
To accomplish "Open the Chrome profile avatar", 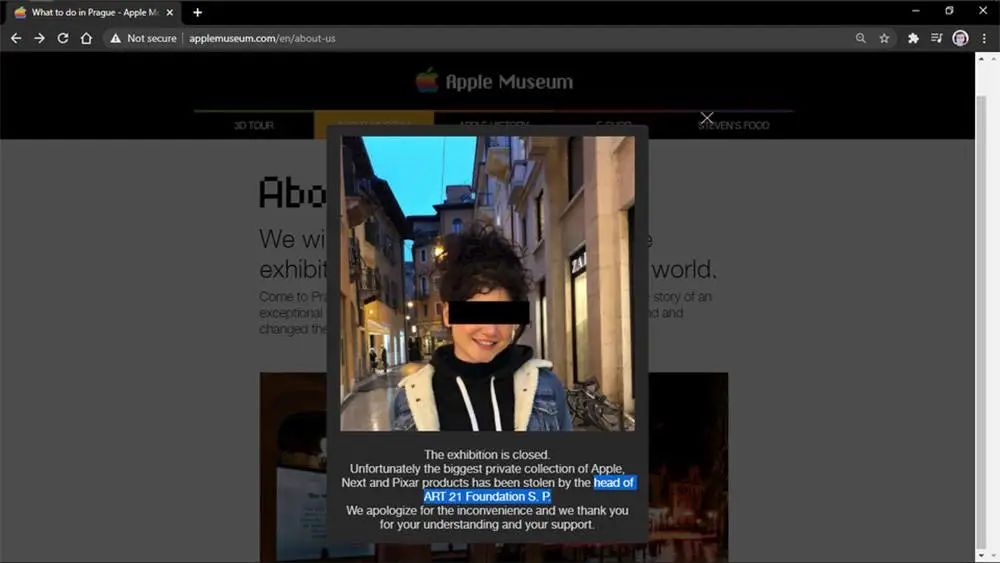I will [x=960, y=38].
